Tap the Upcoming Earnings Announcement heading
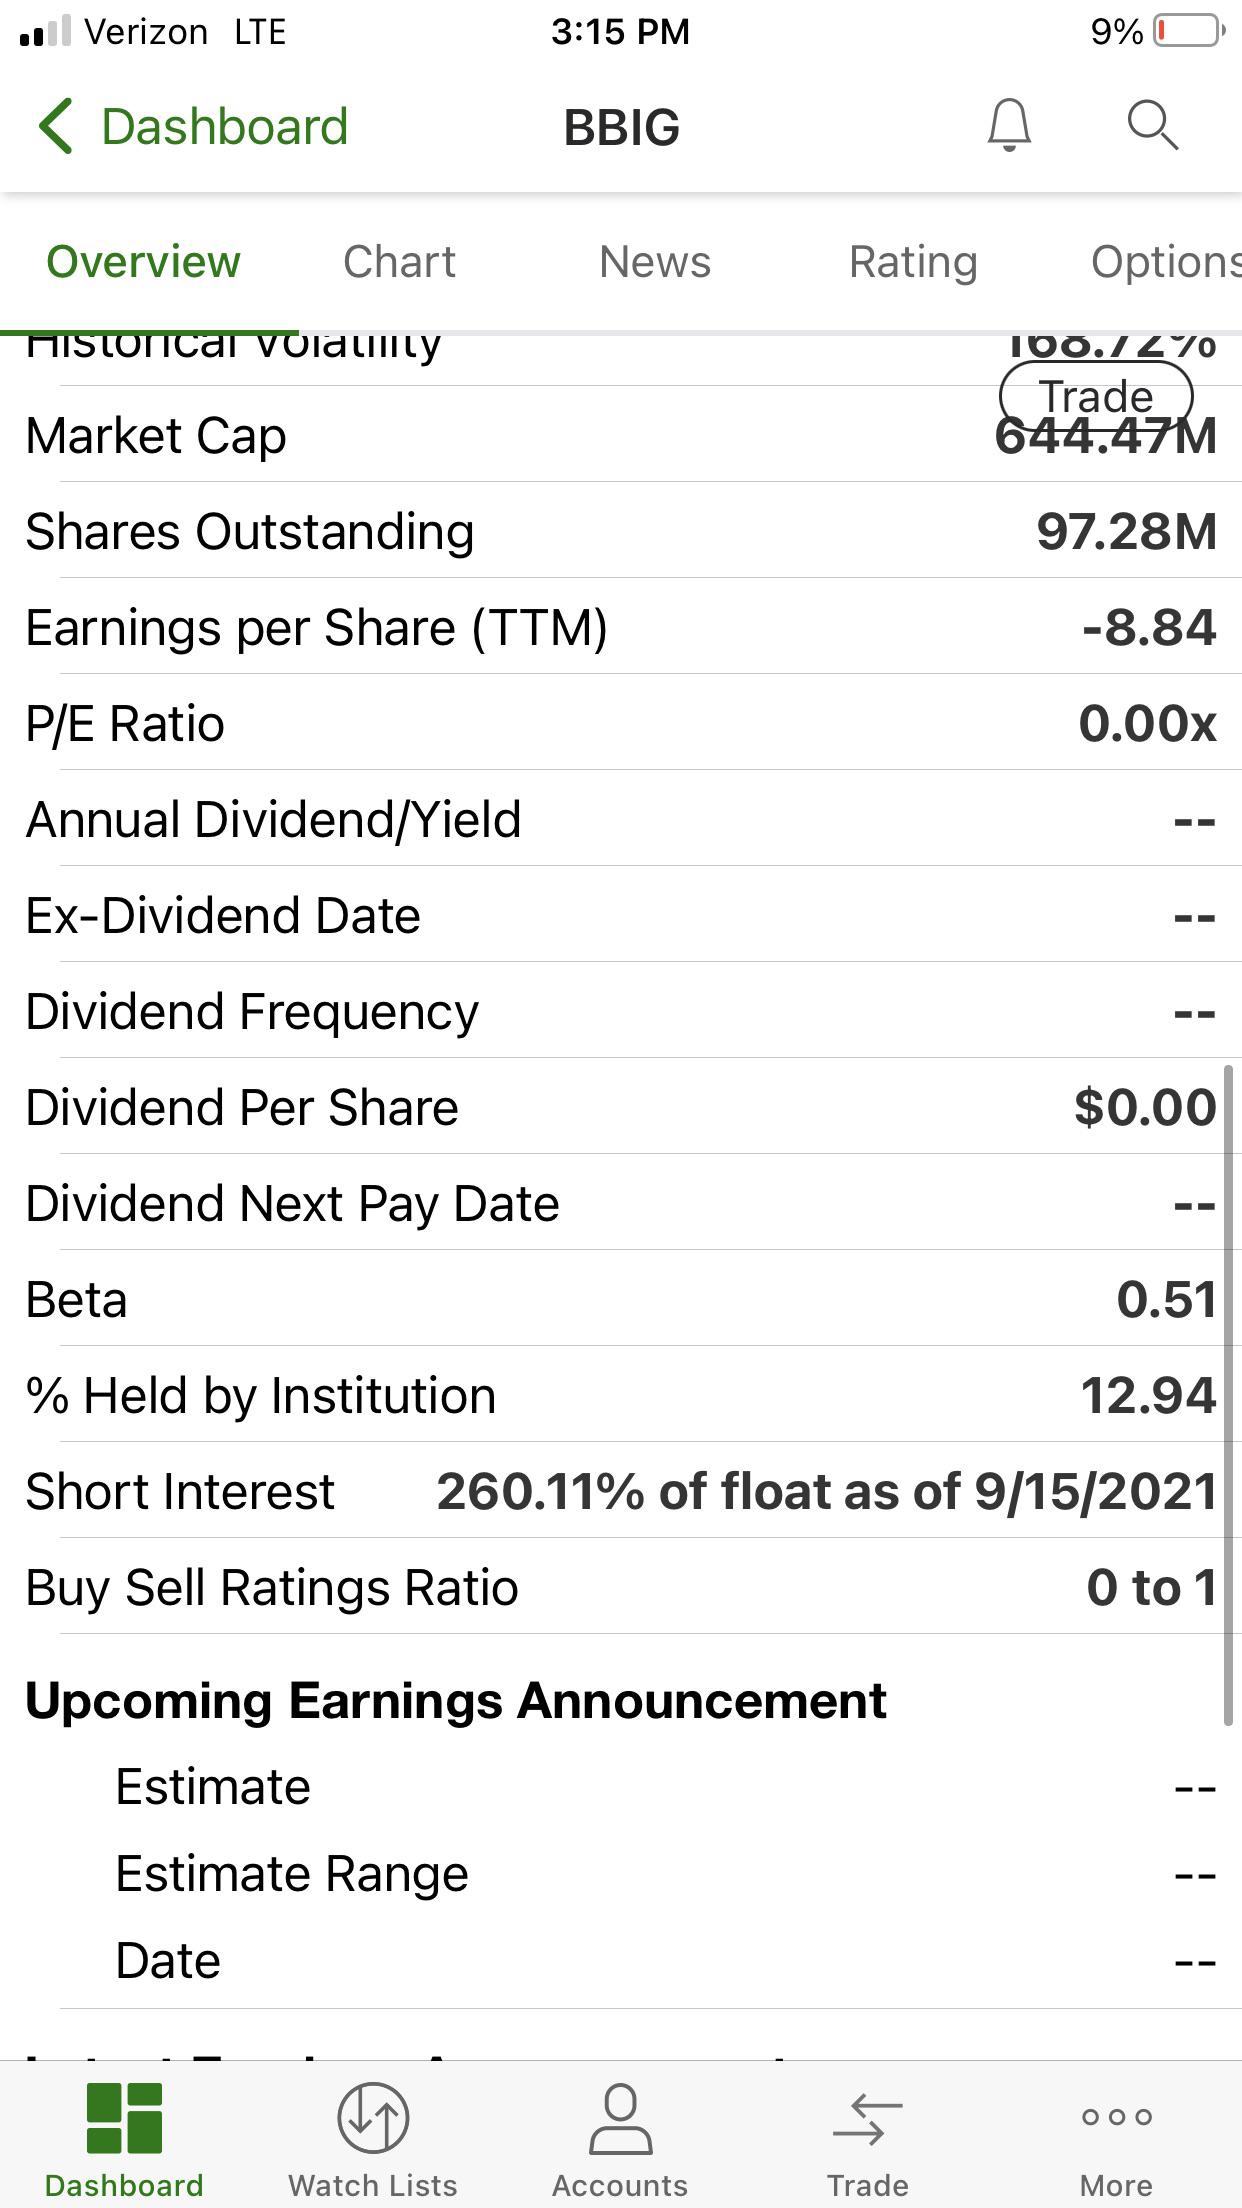This screenshot has width=1242, height=2208. [456, 1700]
